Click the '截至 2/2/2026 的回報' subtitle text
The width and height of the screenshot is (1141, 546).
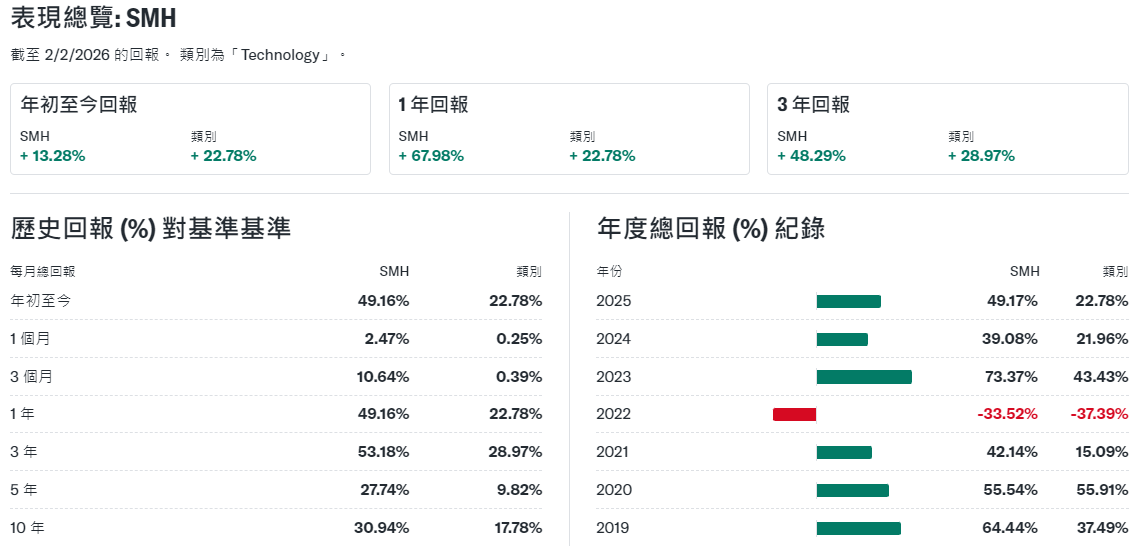pos(84,55)
